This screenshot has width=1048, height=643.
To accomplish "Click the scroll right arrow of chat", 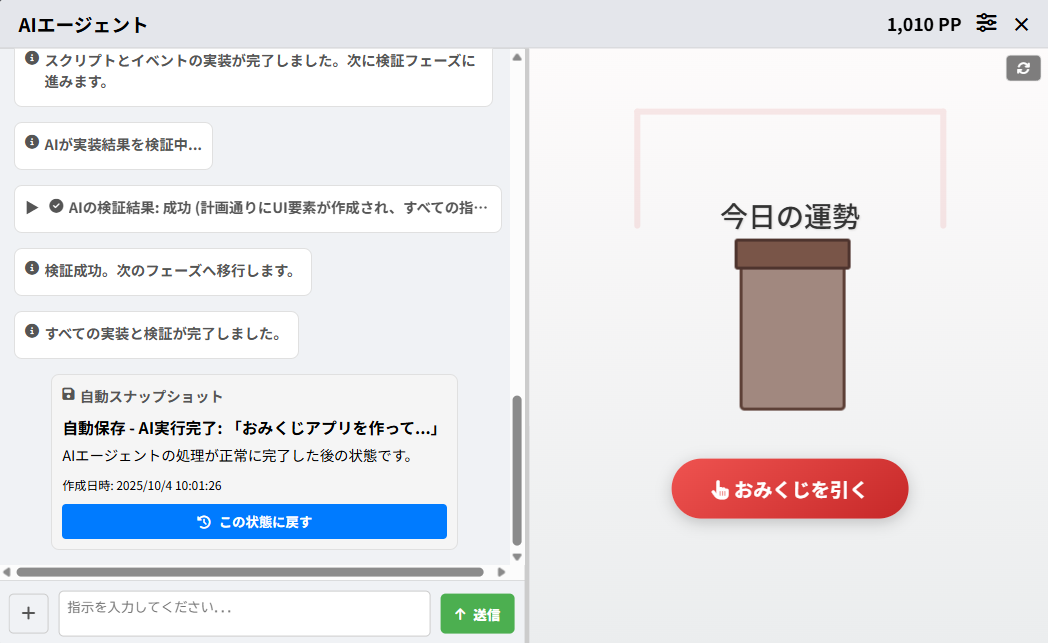I will (x=502, y=572).
